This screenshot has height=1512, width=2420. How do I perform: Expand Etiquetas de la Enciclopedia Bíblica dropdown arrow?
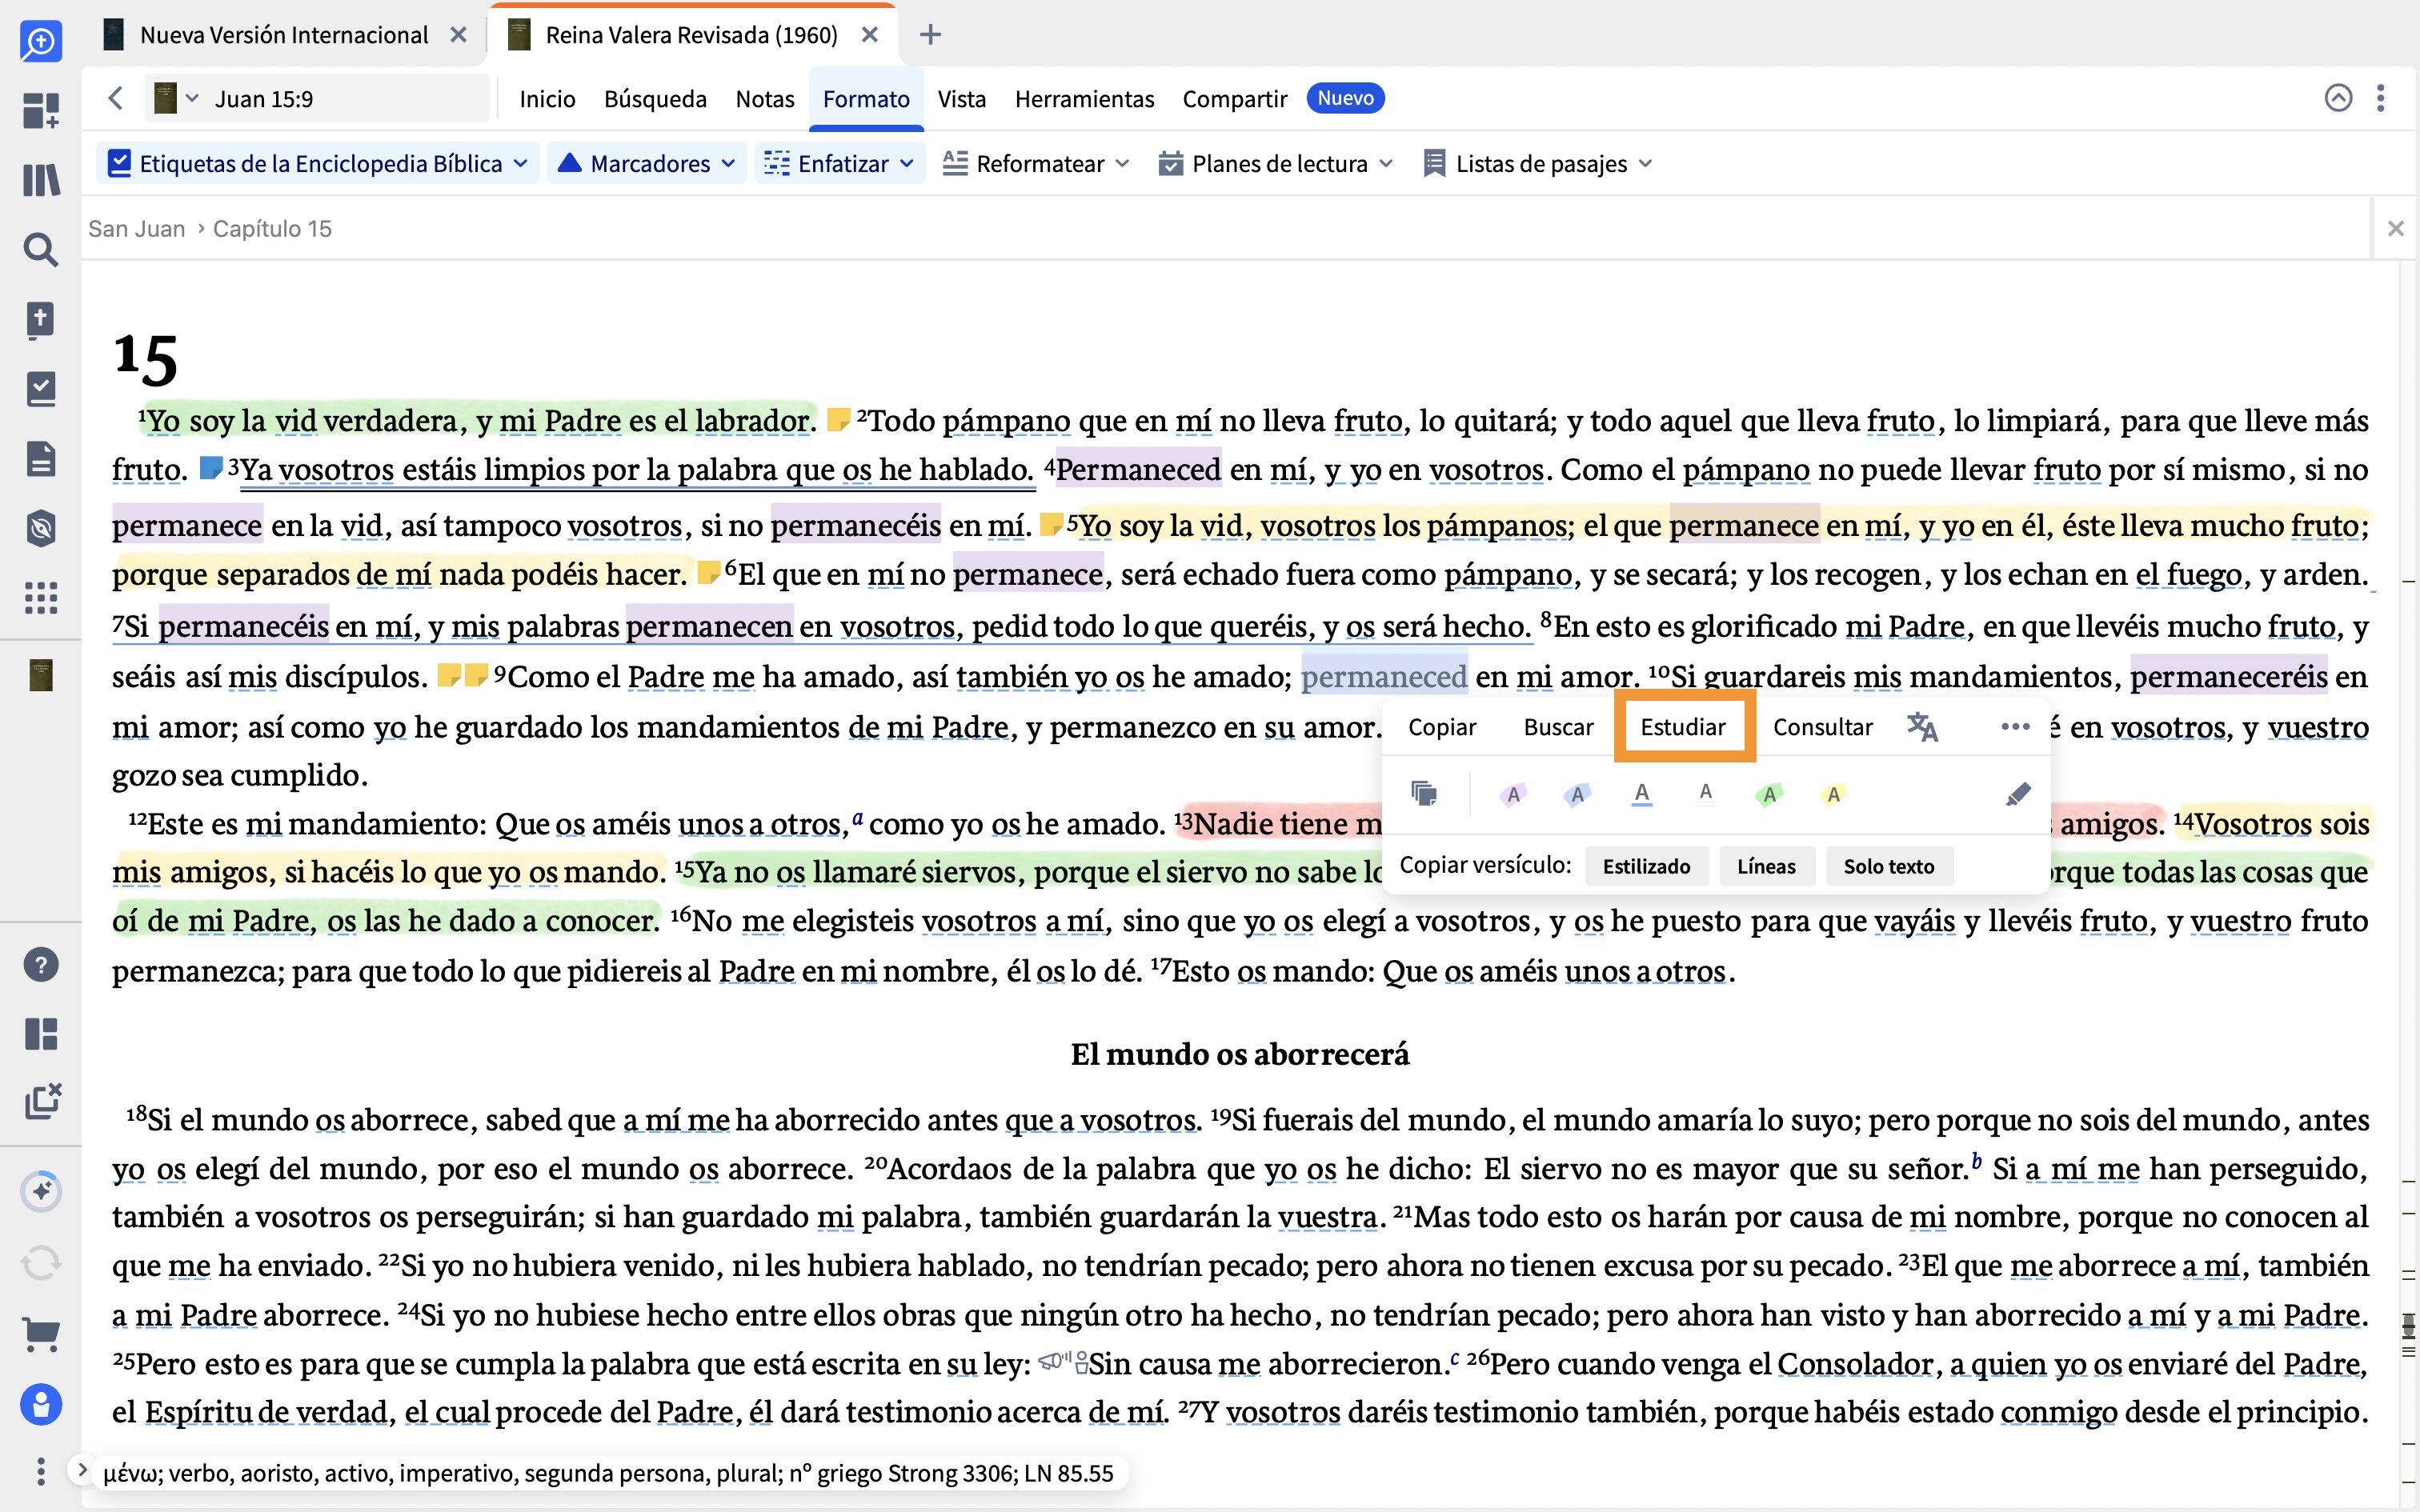tap(520, 163)
